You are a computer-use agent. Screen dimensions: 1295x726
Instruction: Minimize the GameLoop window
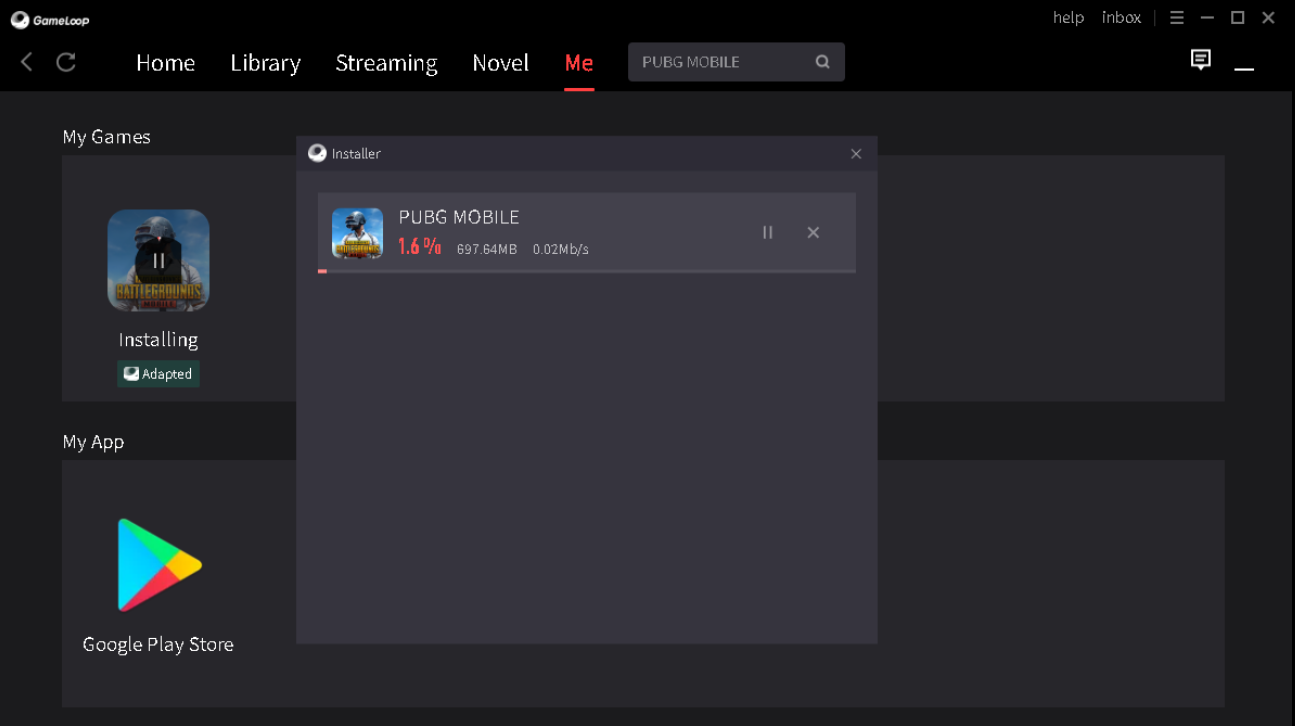pos(1207,18)
